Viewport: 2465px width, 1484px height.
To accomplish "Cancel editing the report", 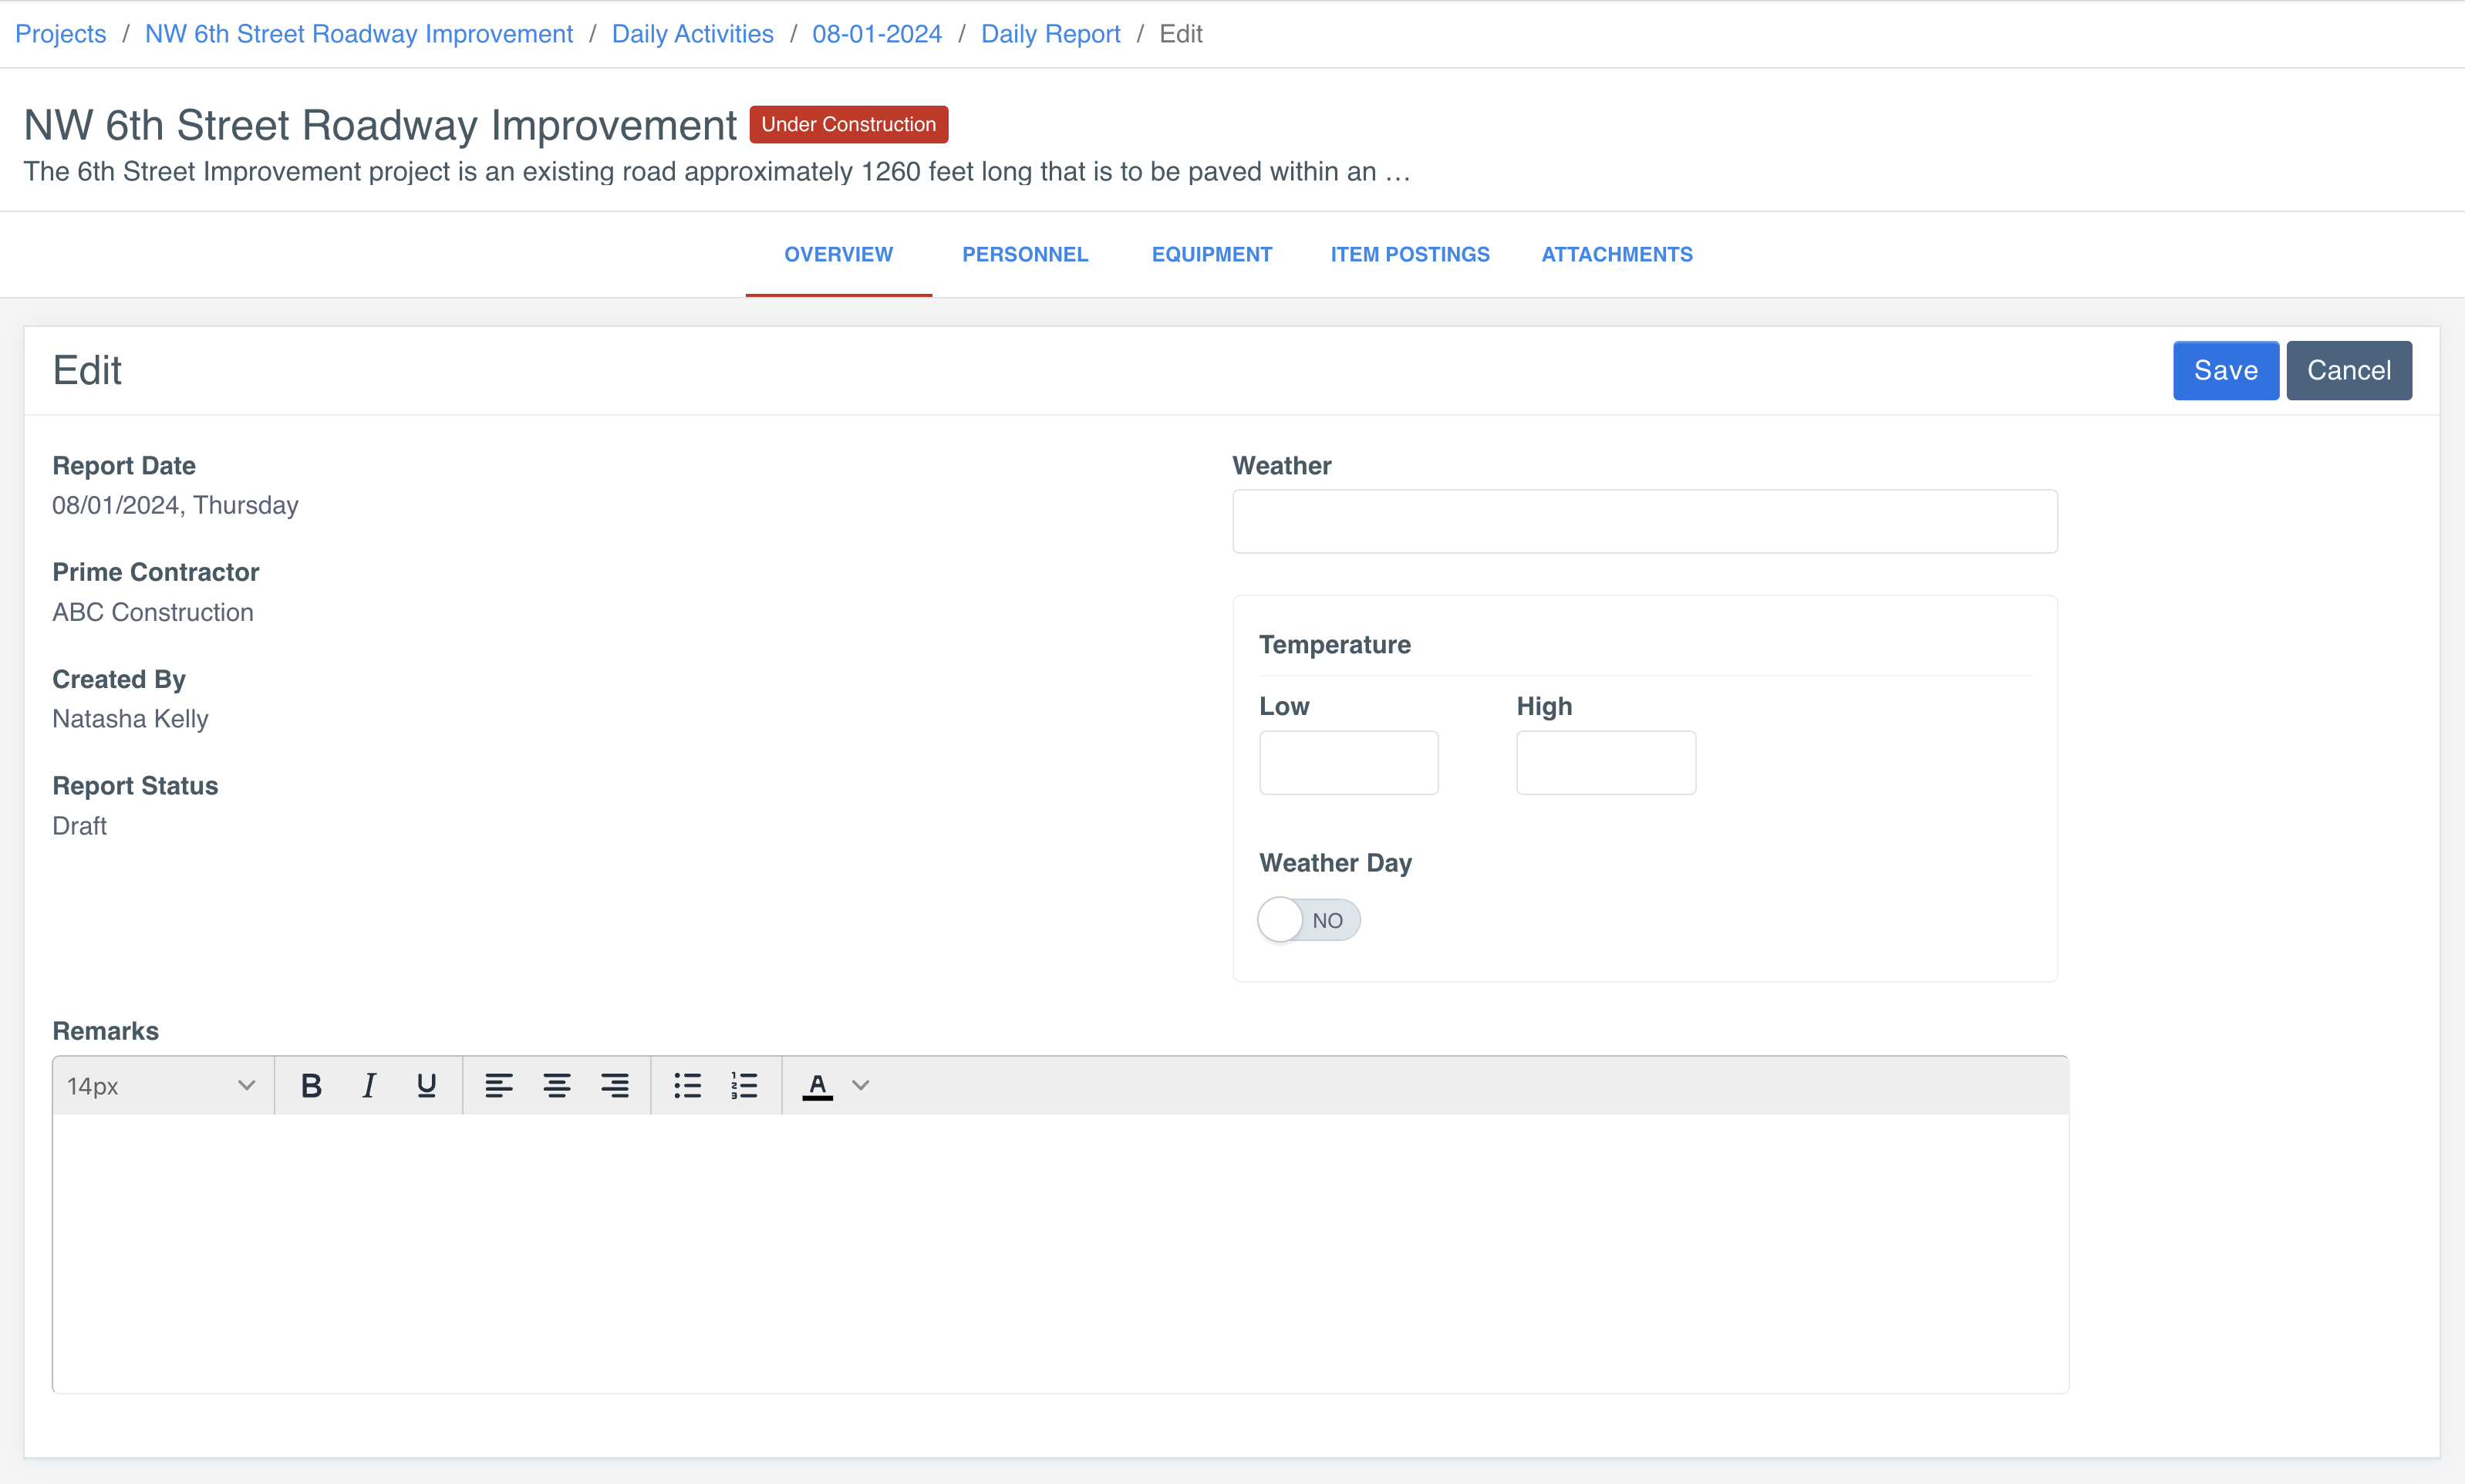I will (x=2348, y=371).
